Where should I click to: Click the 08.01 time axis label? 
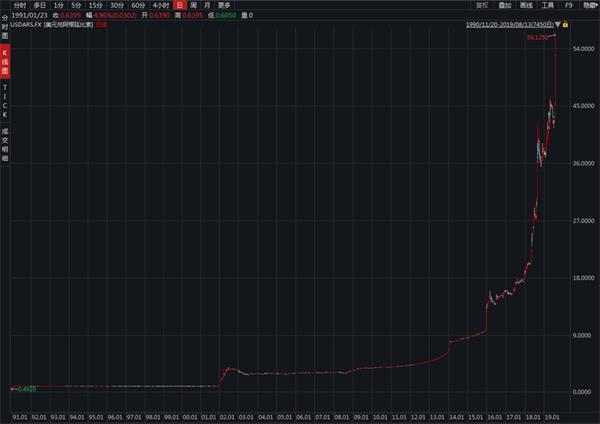(342, 417)
